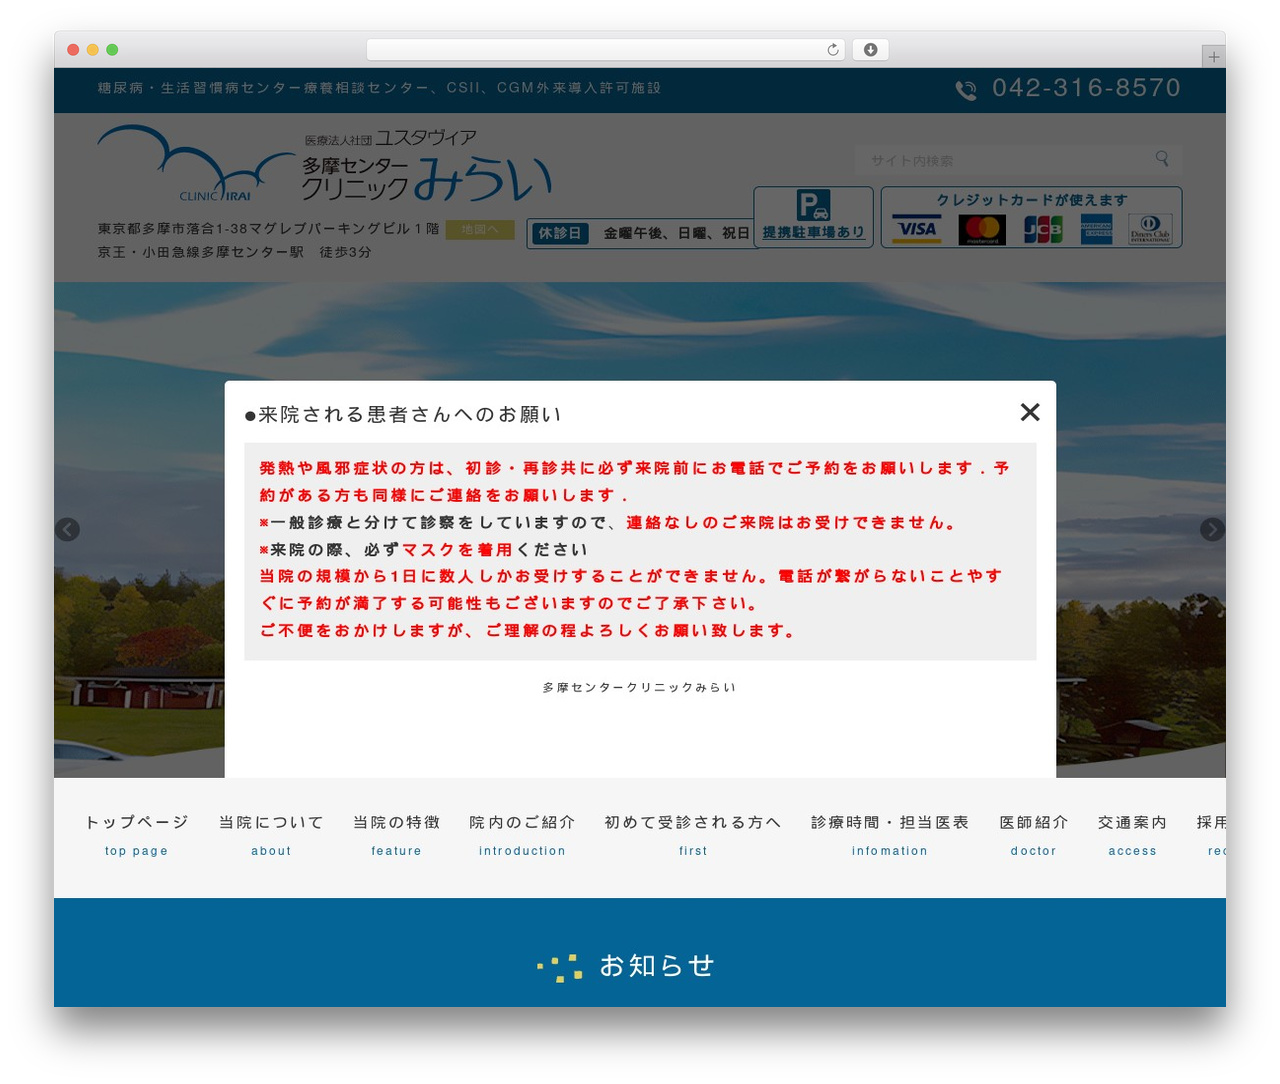The image size is (1280, 1084).
Task: Open 初めて受診される方へ menu
Action: click(693, 835)
